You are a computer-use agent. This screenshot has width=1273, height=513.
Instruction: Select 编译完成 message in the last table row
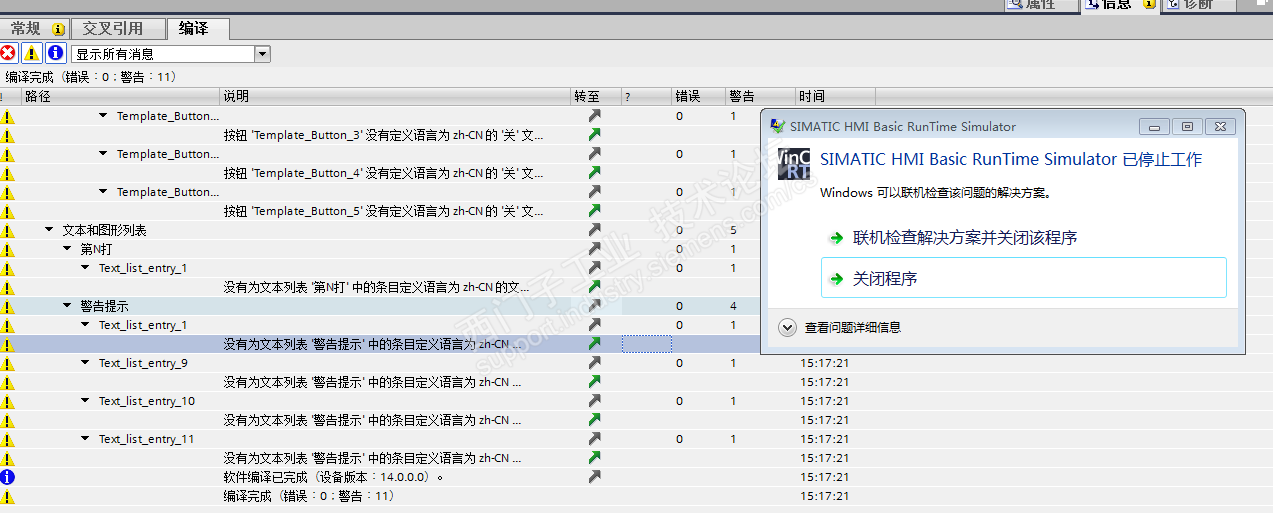(x=309, y=496)
